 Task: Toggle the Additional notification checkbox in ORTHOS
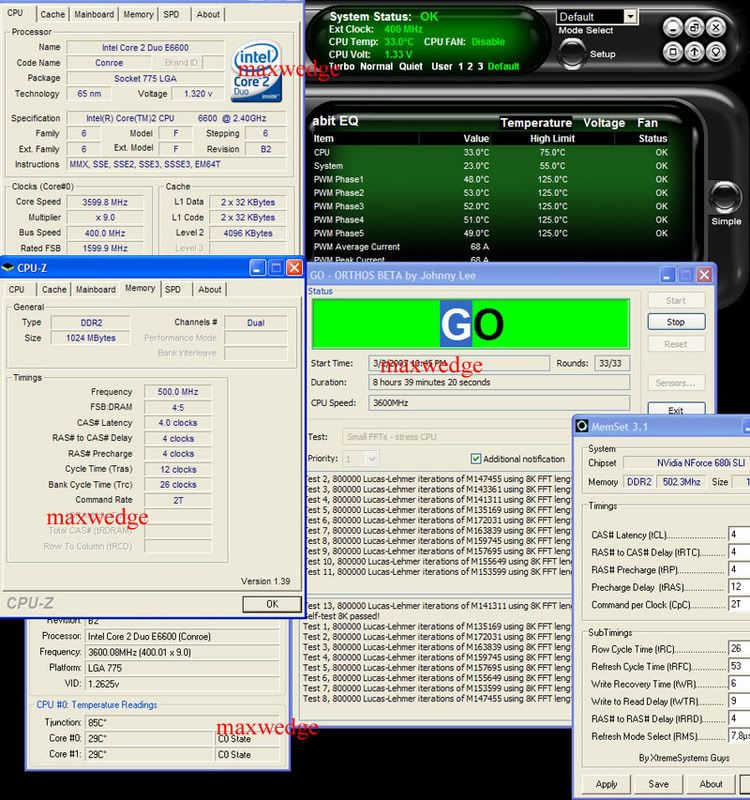[x=476, y=459]
